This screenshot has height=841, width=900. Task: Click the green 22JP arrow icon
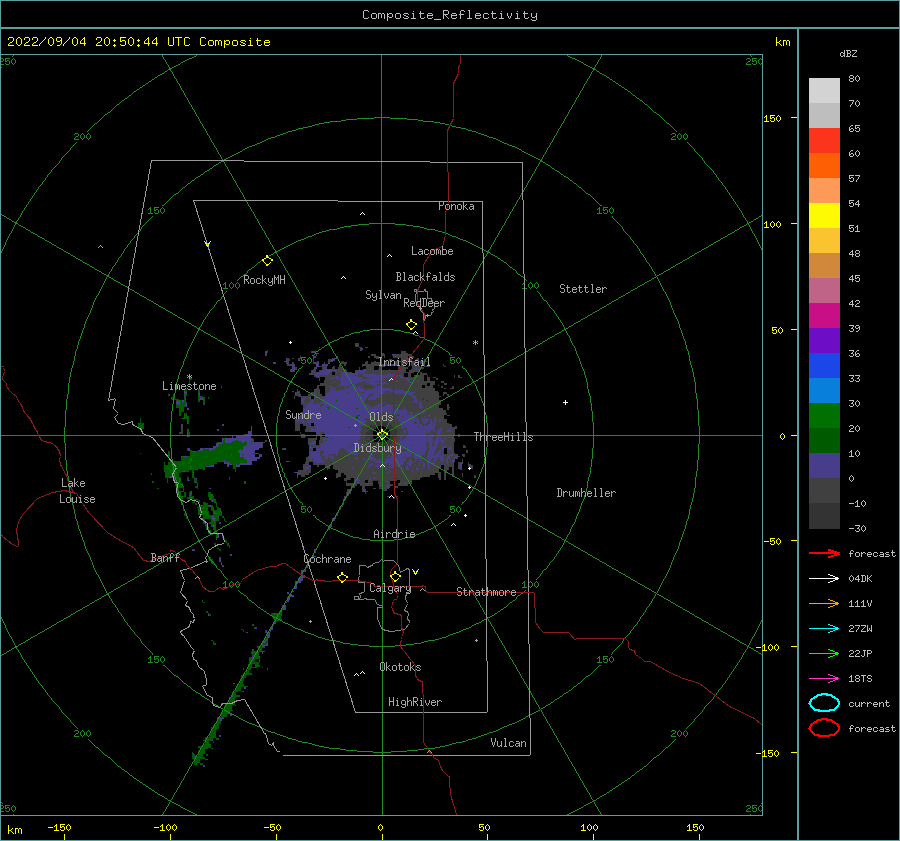click(x=824, y=653)
